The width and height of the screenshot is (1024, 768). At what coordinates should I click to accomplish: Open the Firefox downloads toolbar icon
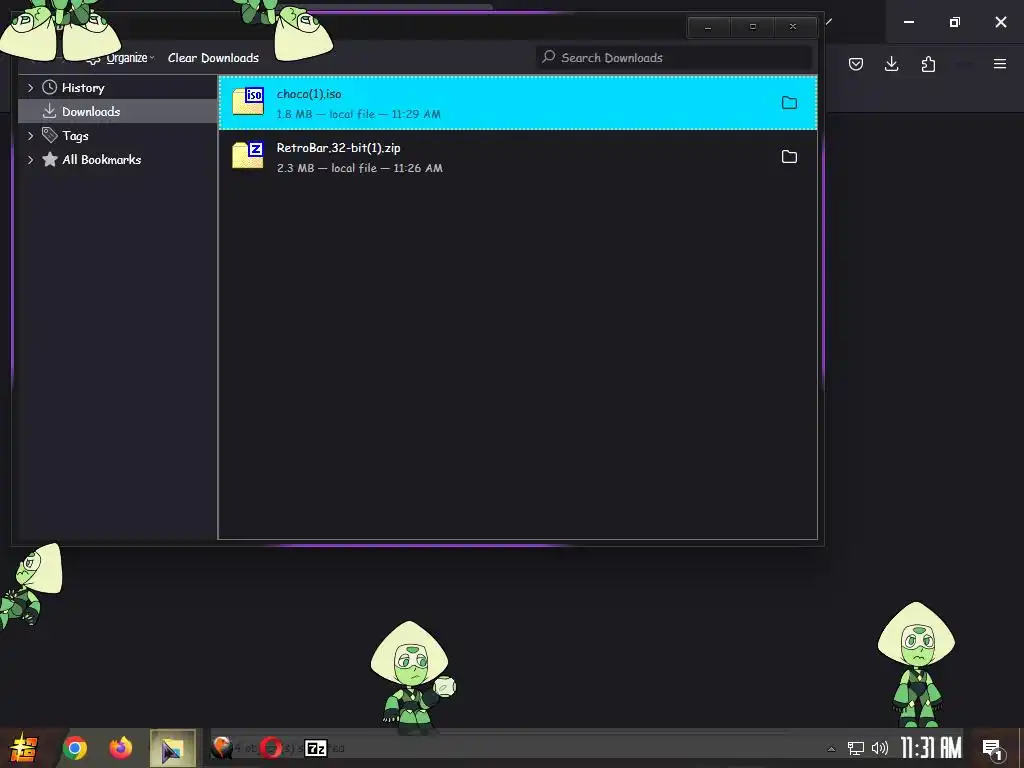pos(891,64)
